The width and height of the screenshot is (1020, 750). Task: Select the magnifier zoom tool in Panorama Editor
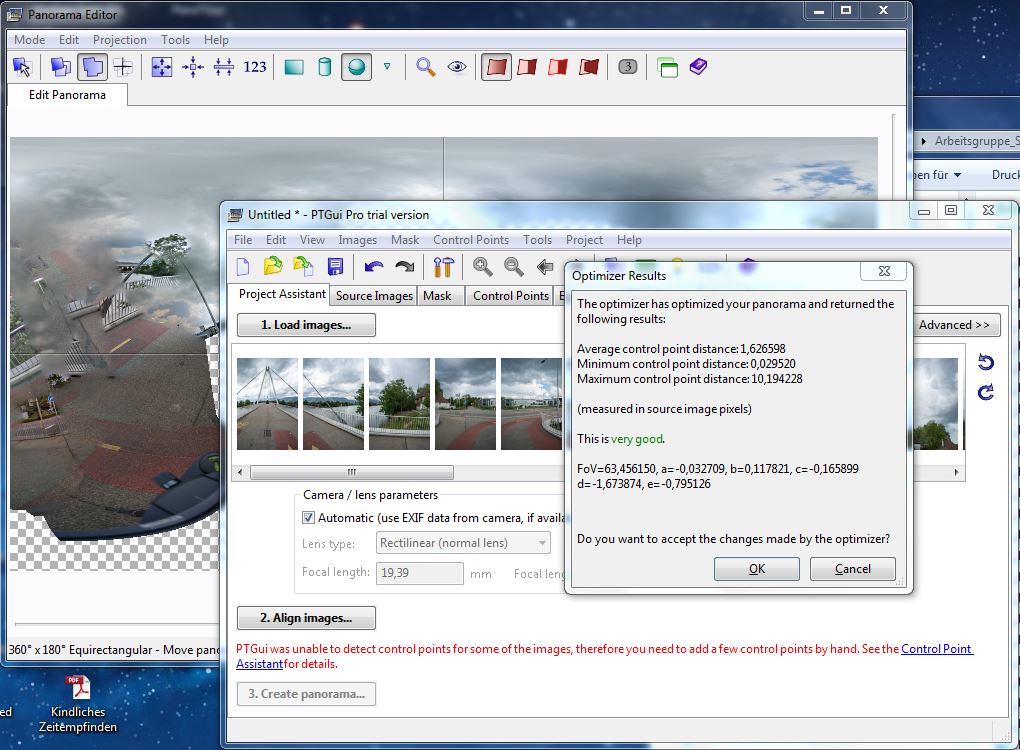point(426,67)
